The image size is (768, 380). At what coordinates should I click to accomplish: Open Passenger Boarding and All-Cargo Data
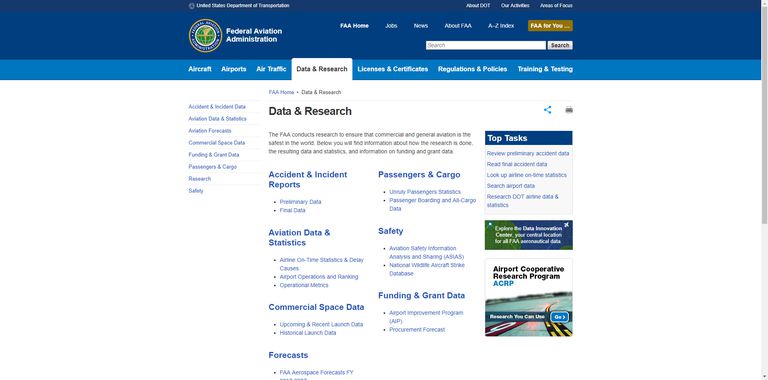tap(432, 205)
